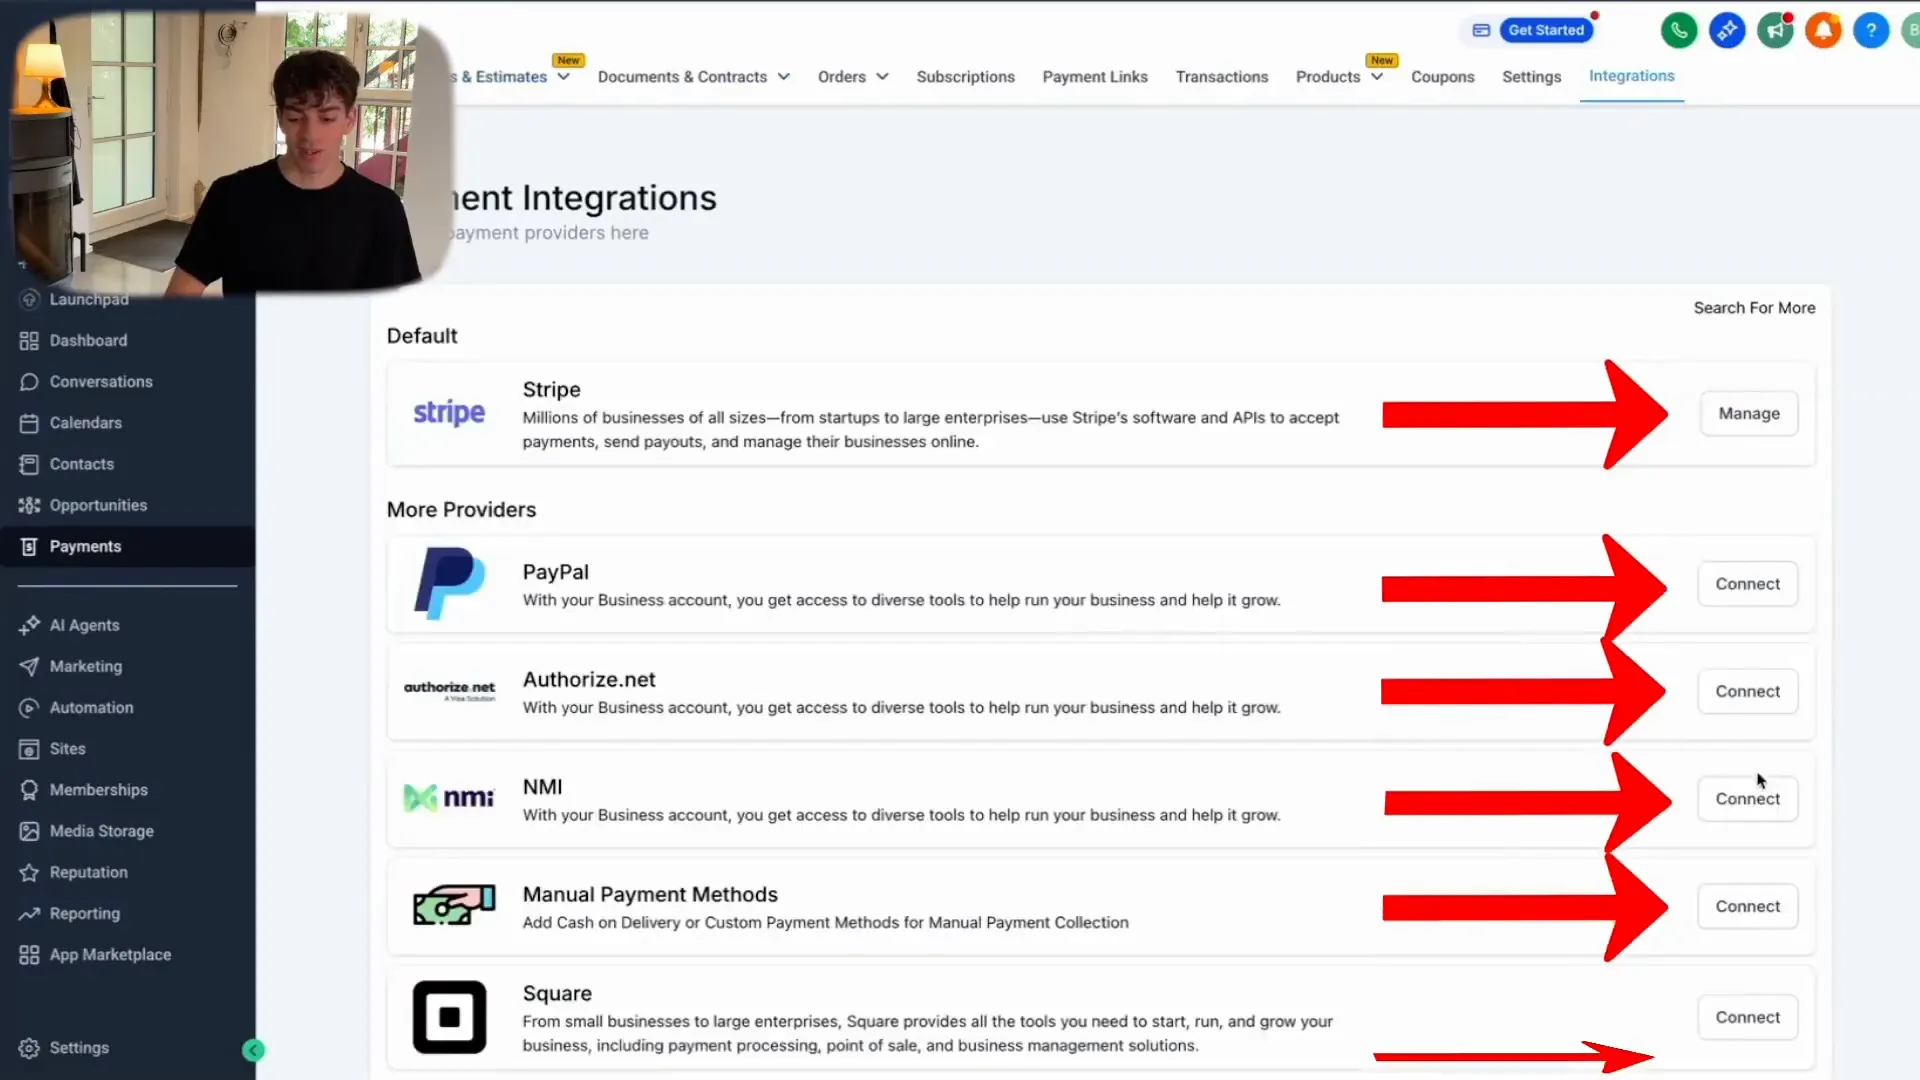Click the Search For More link
The width and height of the screenshot is (1920, 1080).
click(1754, 307)
